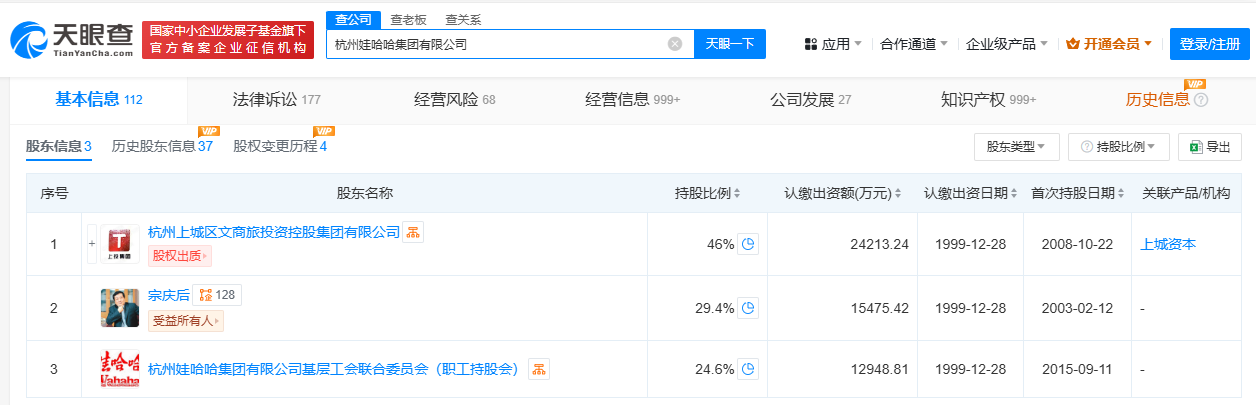Click 受益所有人 tag
The height and width of the screenshot is (405, 1256).
[186, 321]
